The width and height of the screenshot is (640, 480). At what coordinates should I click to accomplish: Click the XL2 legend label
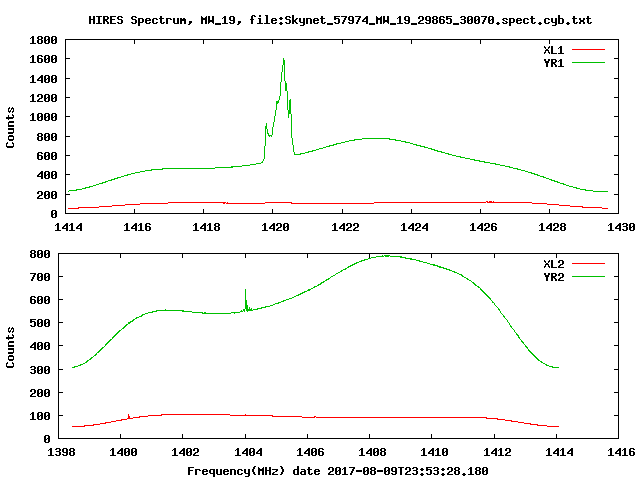(x=553, y=264)
